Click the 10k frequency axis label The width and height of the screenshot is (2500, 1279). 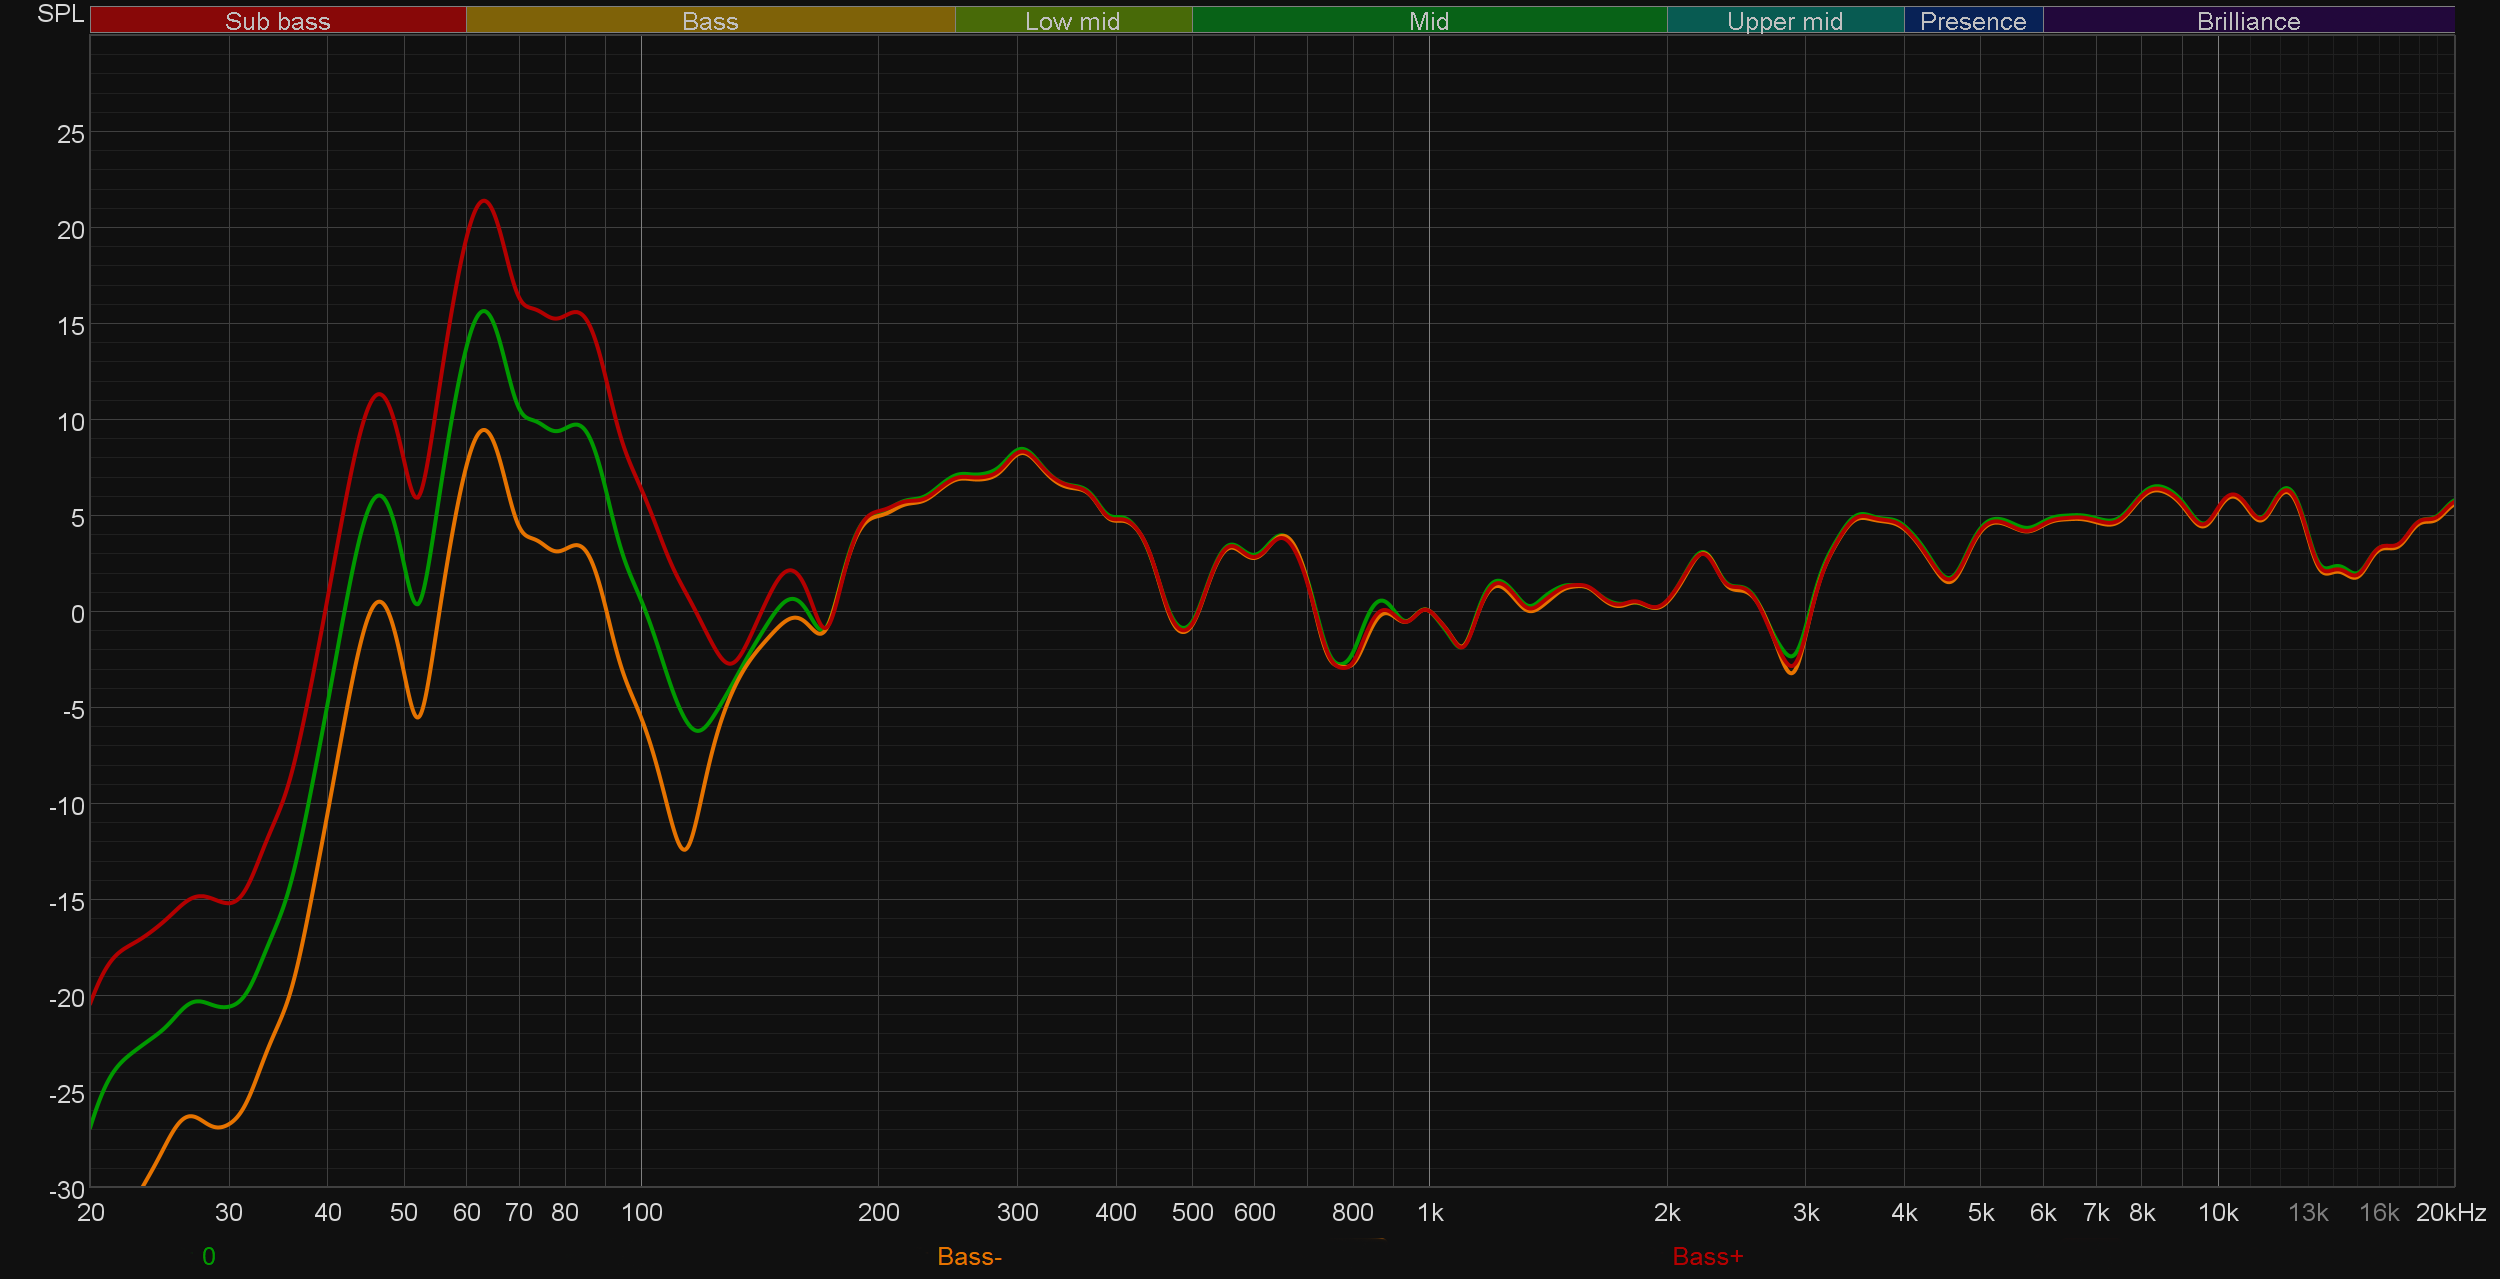(2217, 1212)
